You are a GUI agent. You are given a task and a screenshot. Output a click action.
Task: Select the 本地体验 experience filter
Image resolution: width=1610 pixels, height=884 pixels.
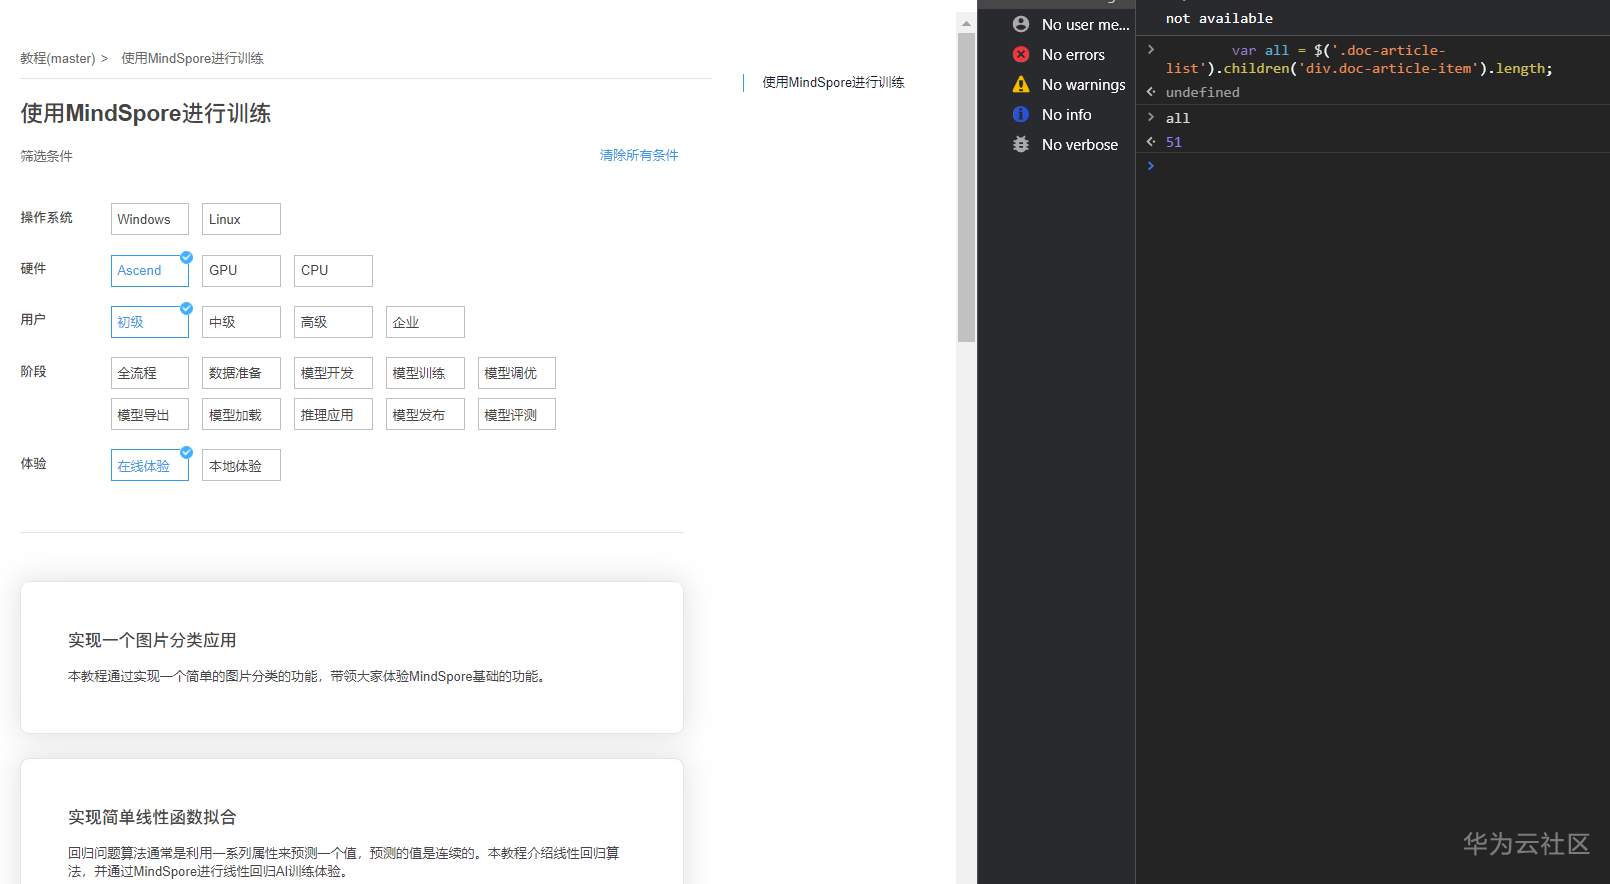coord(241,465)
